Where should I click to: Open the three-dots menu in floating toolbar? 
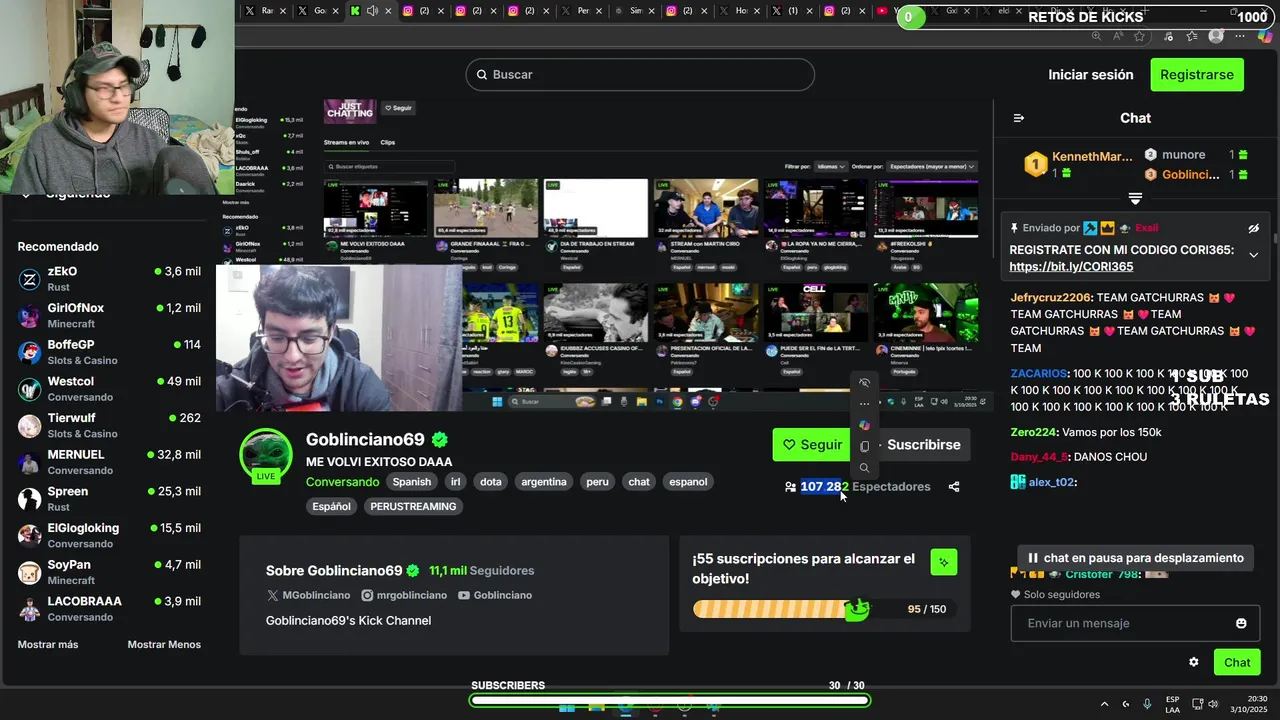[x=864, y=404]
